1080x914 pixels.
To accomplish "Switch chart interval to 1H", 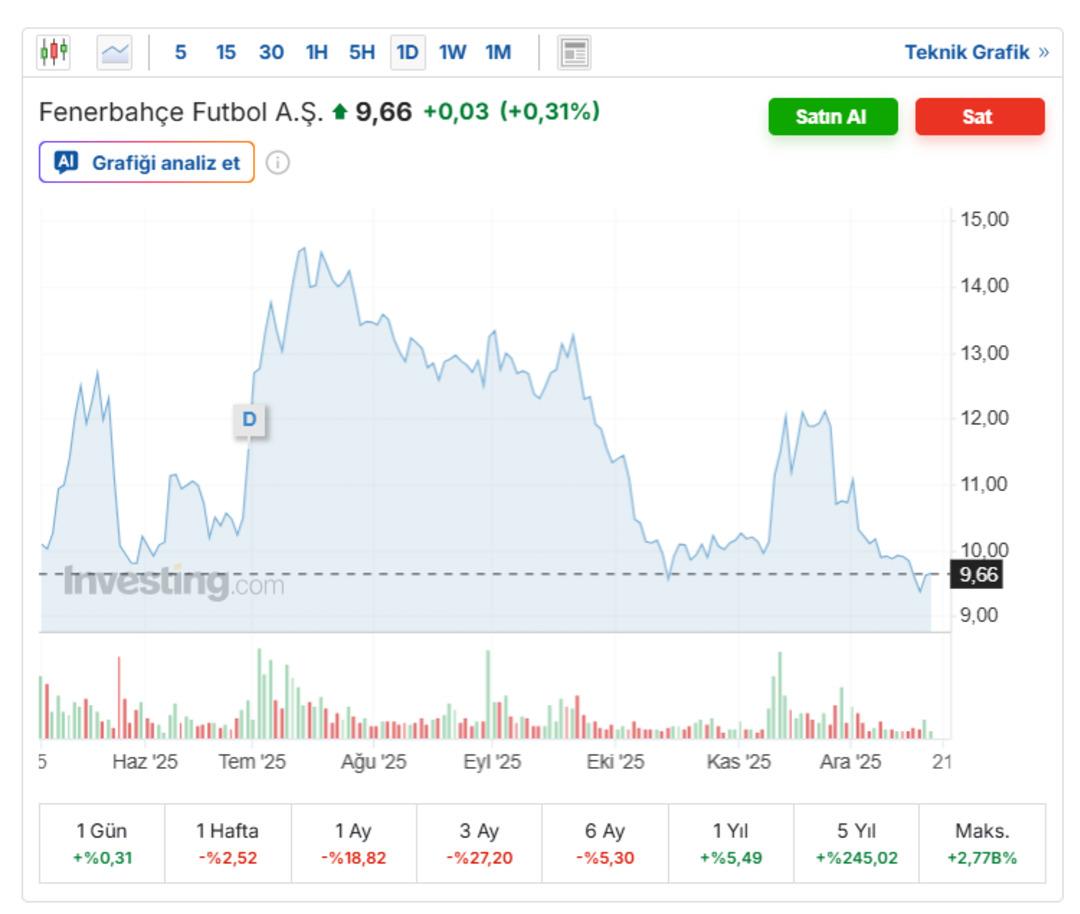I will pyautogui.click(x=316, y=52).
